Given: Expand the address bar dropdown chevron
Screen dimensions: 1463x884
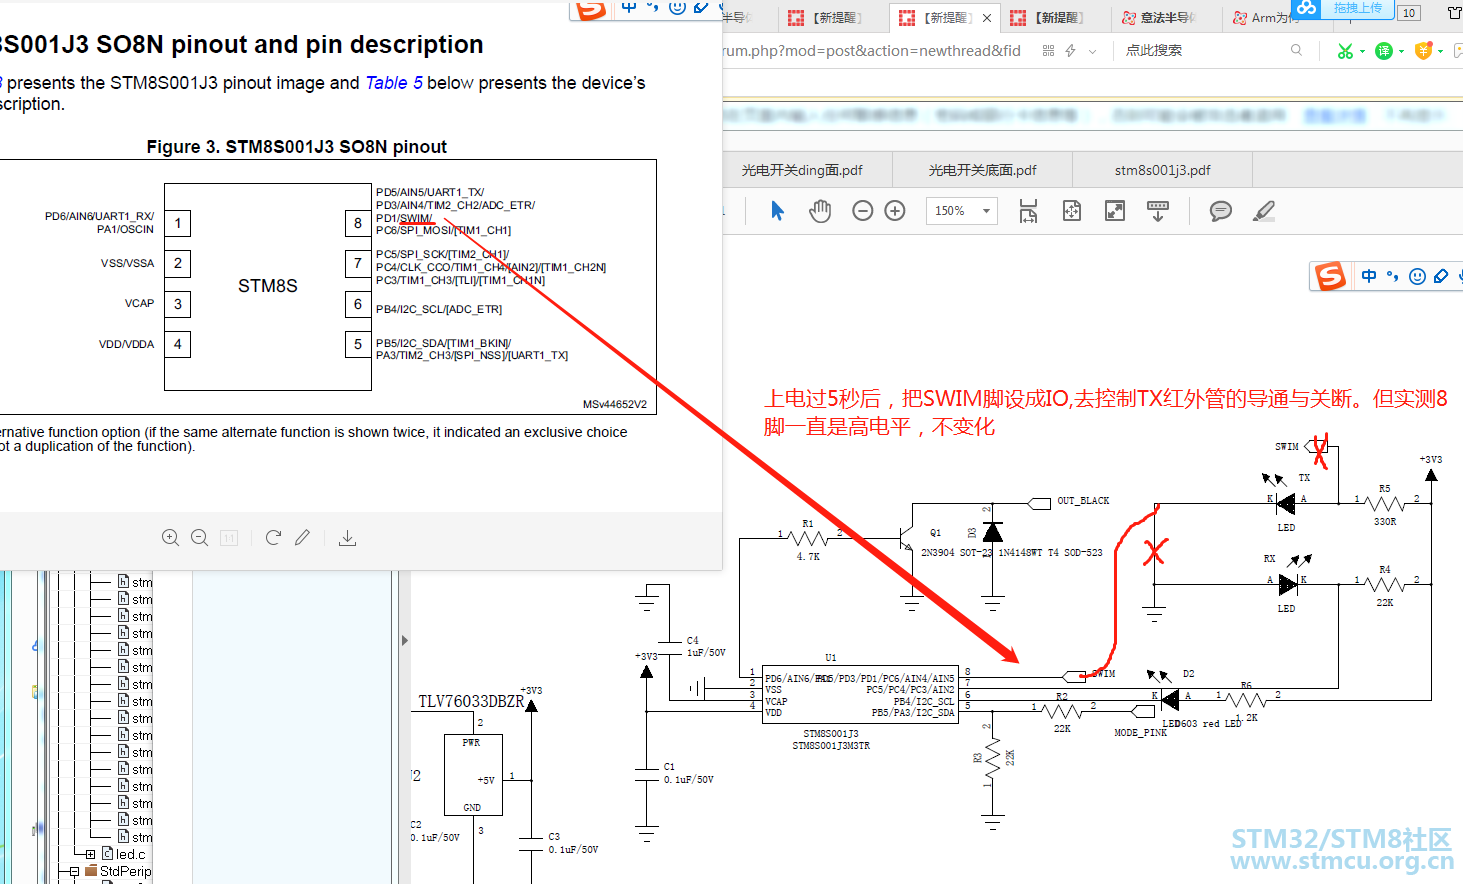Looking at the screenshot, I should coord(1092,51).
